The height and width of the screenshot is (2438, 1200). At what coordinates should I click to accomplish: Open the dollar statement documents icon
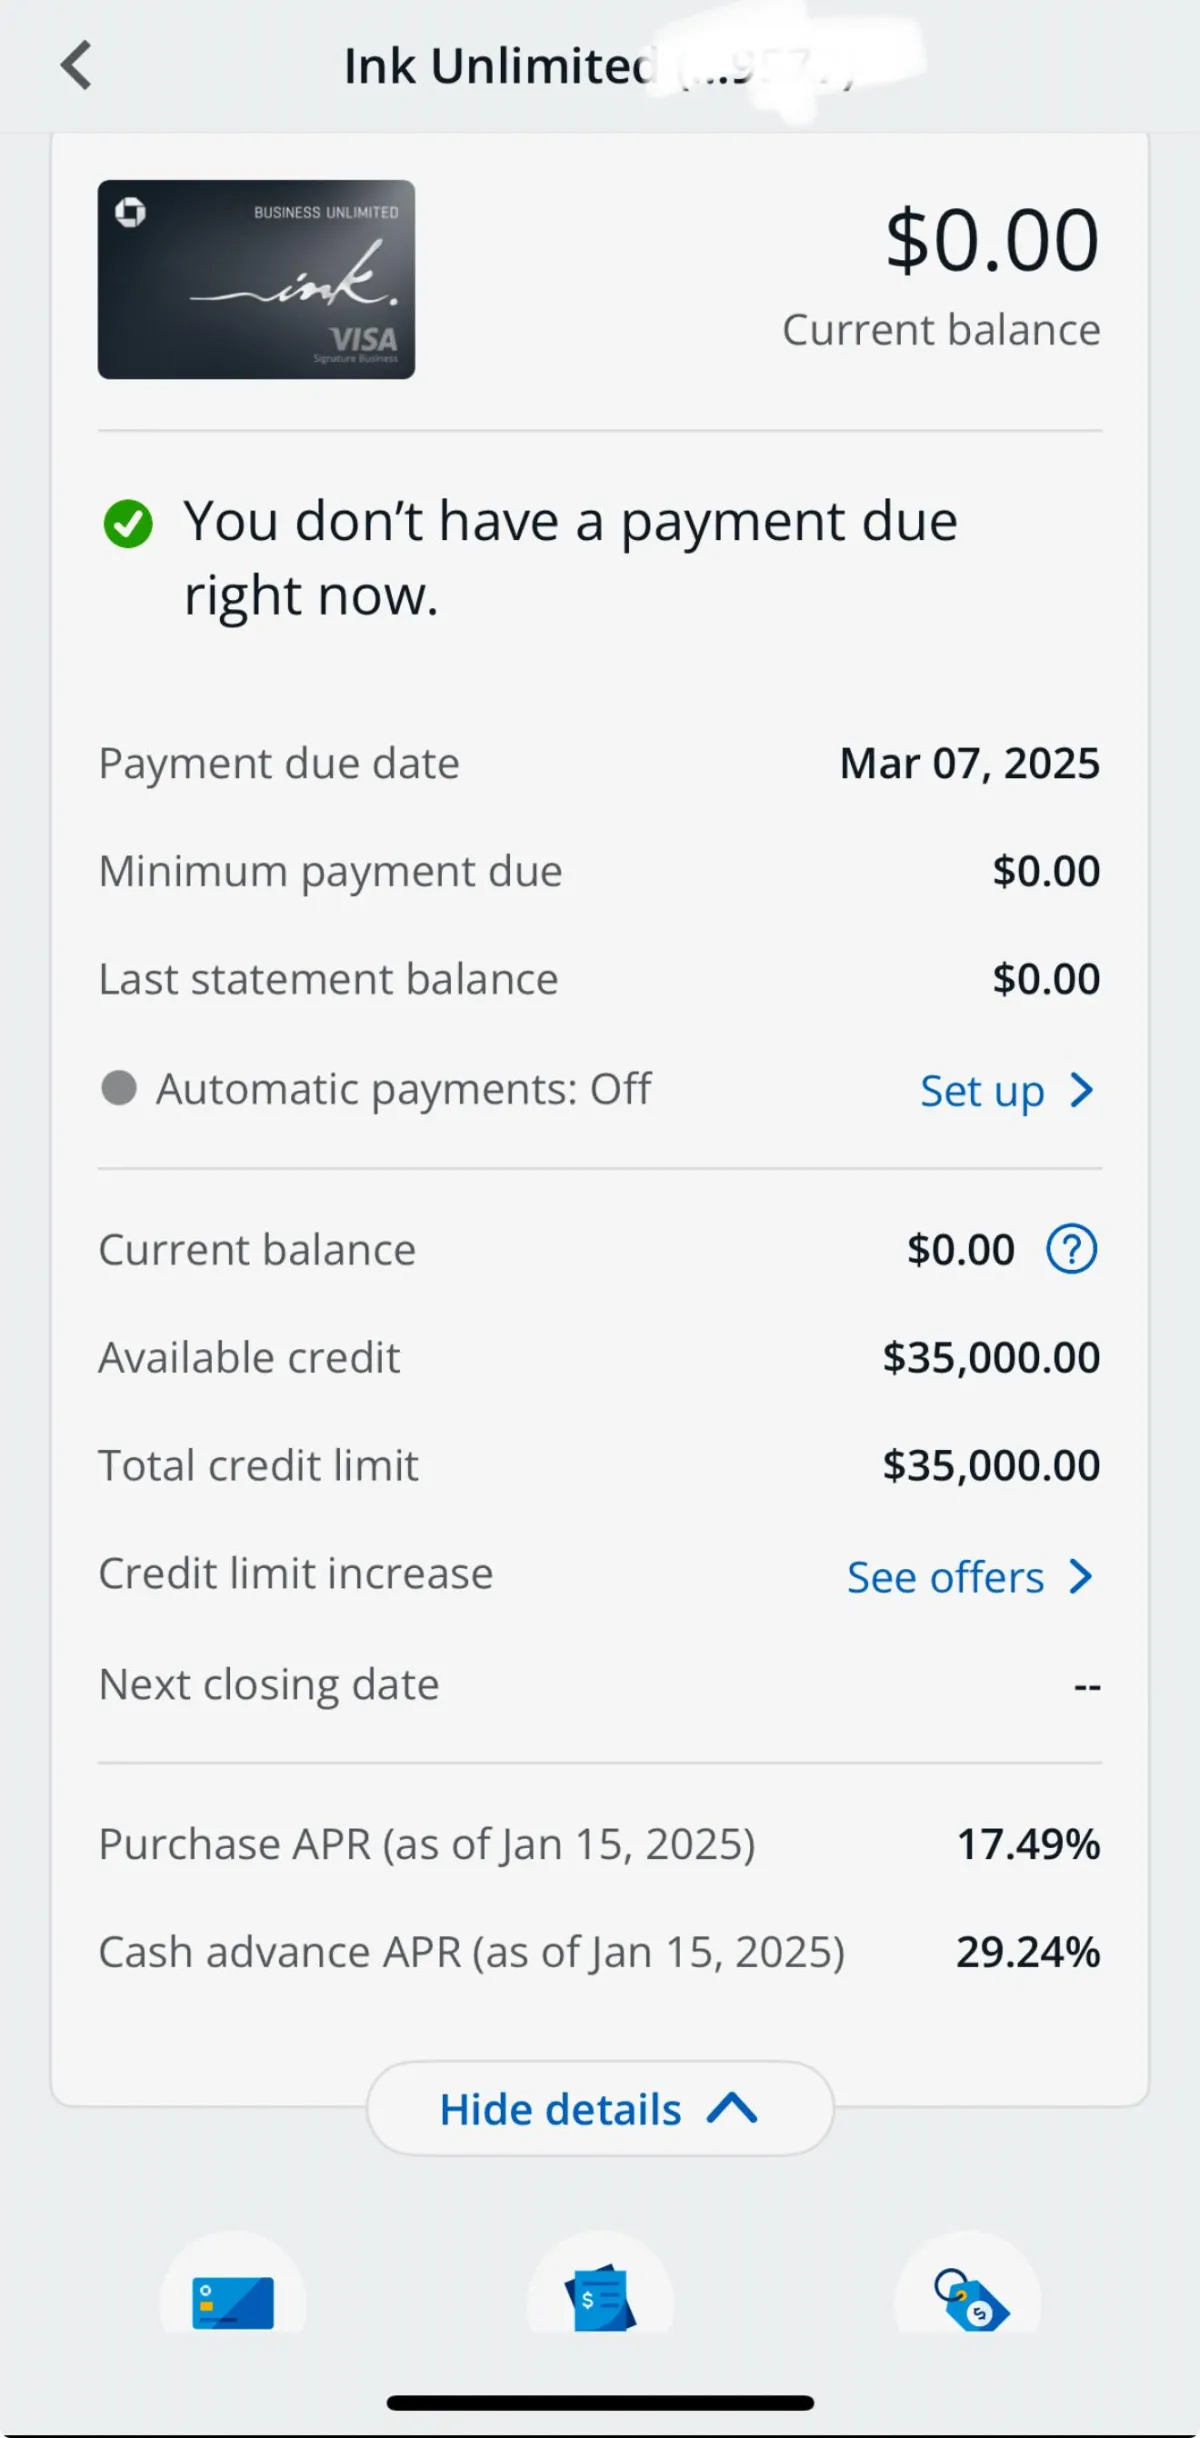[x=600, y=2298]
